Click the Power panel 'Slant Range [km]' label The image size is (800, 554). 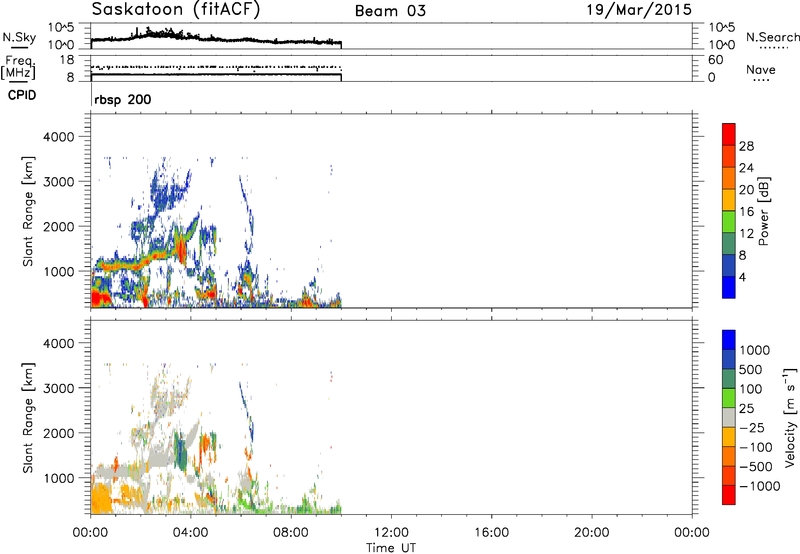pos(28,211)
